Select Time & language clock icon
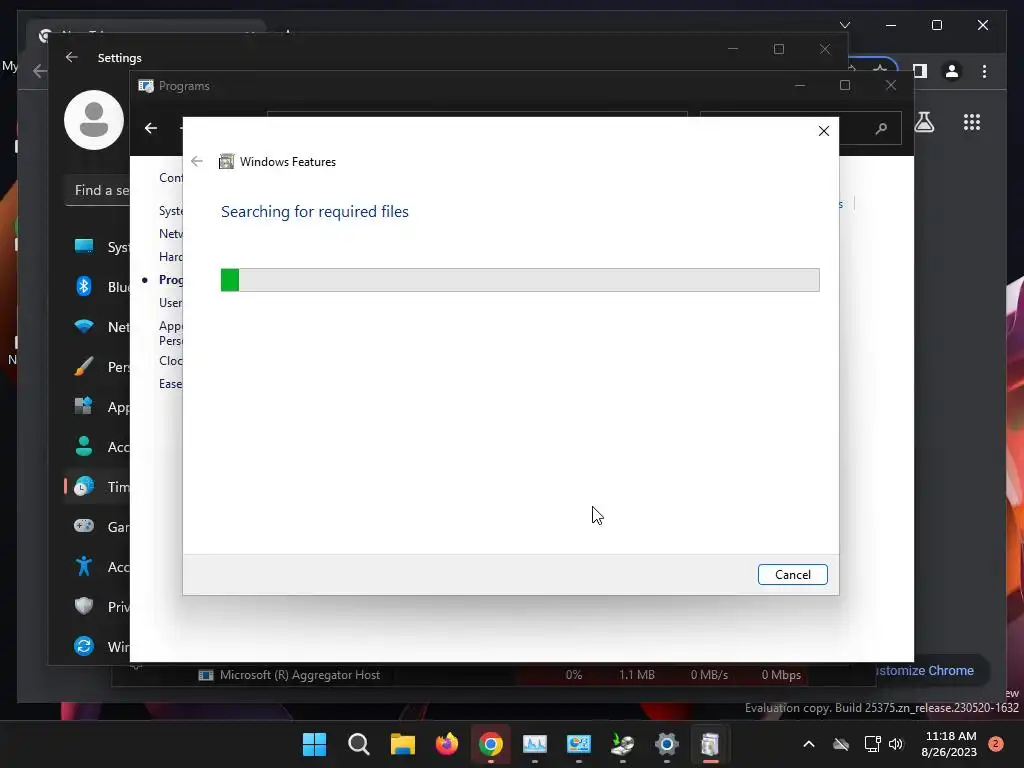 pyautogui.click(x=84, y=487)
